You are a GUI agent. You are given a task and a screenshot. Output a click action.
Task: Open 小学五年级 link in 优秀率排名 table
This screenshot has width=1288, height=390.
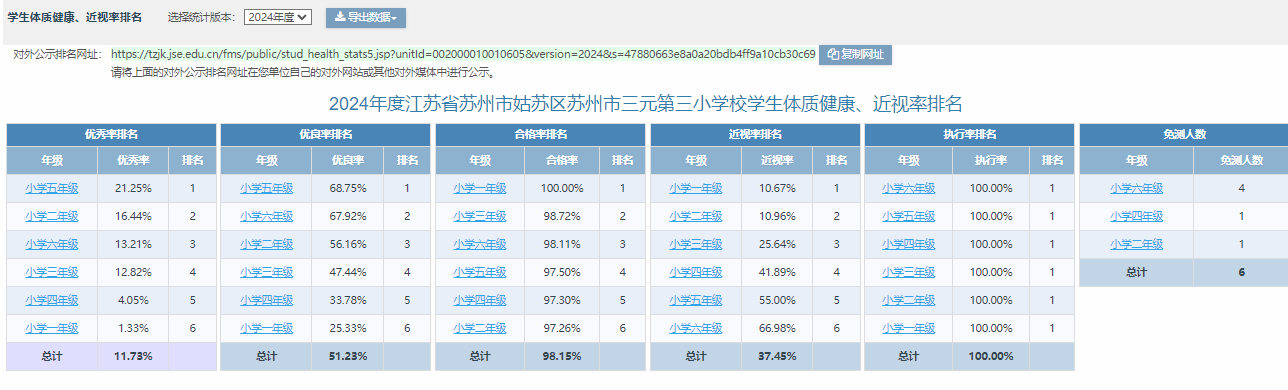52,188
